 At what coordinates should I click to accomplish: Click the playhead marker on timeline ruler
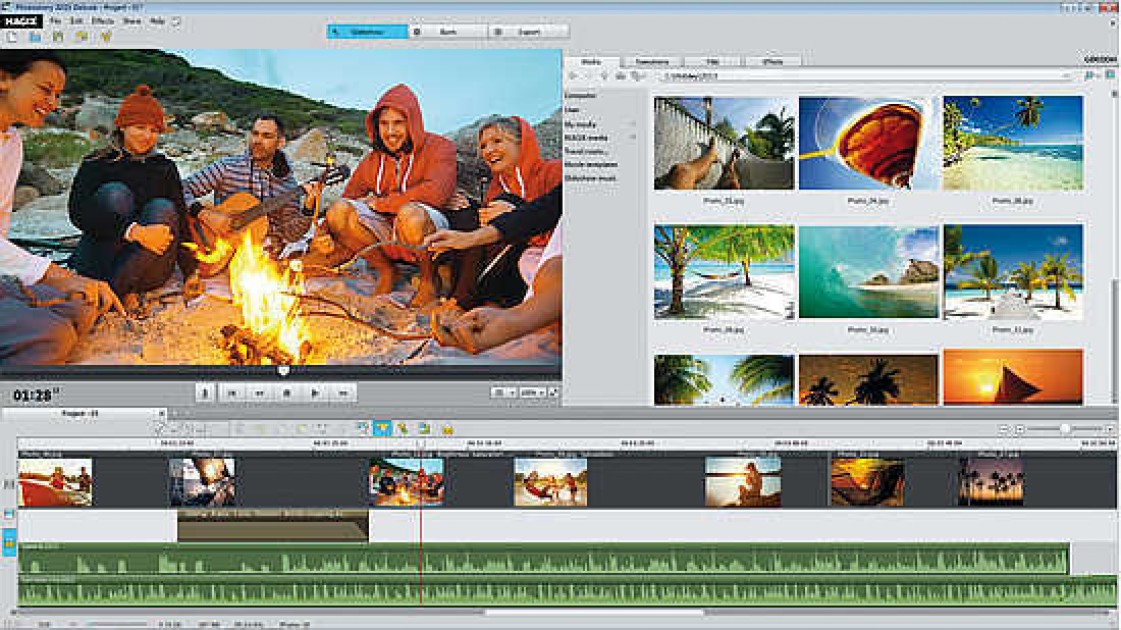coord(421,444)
